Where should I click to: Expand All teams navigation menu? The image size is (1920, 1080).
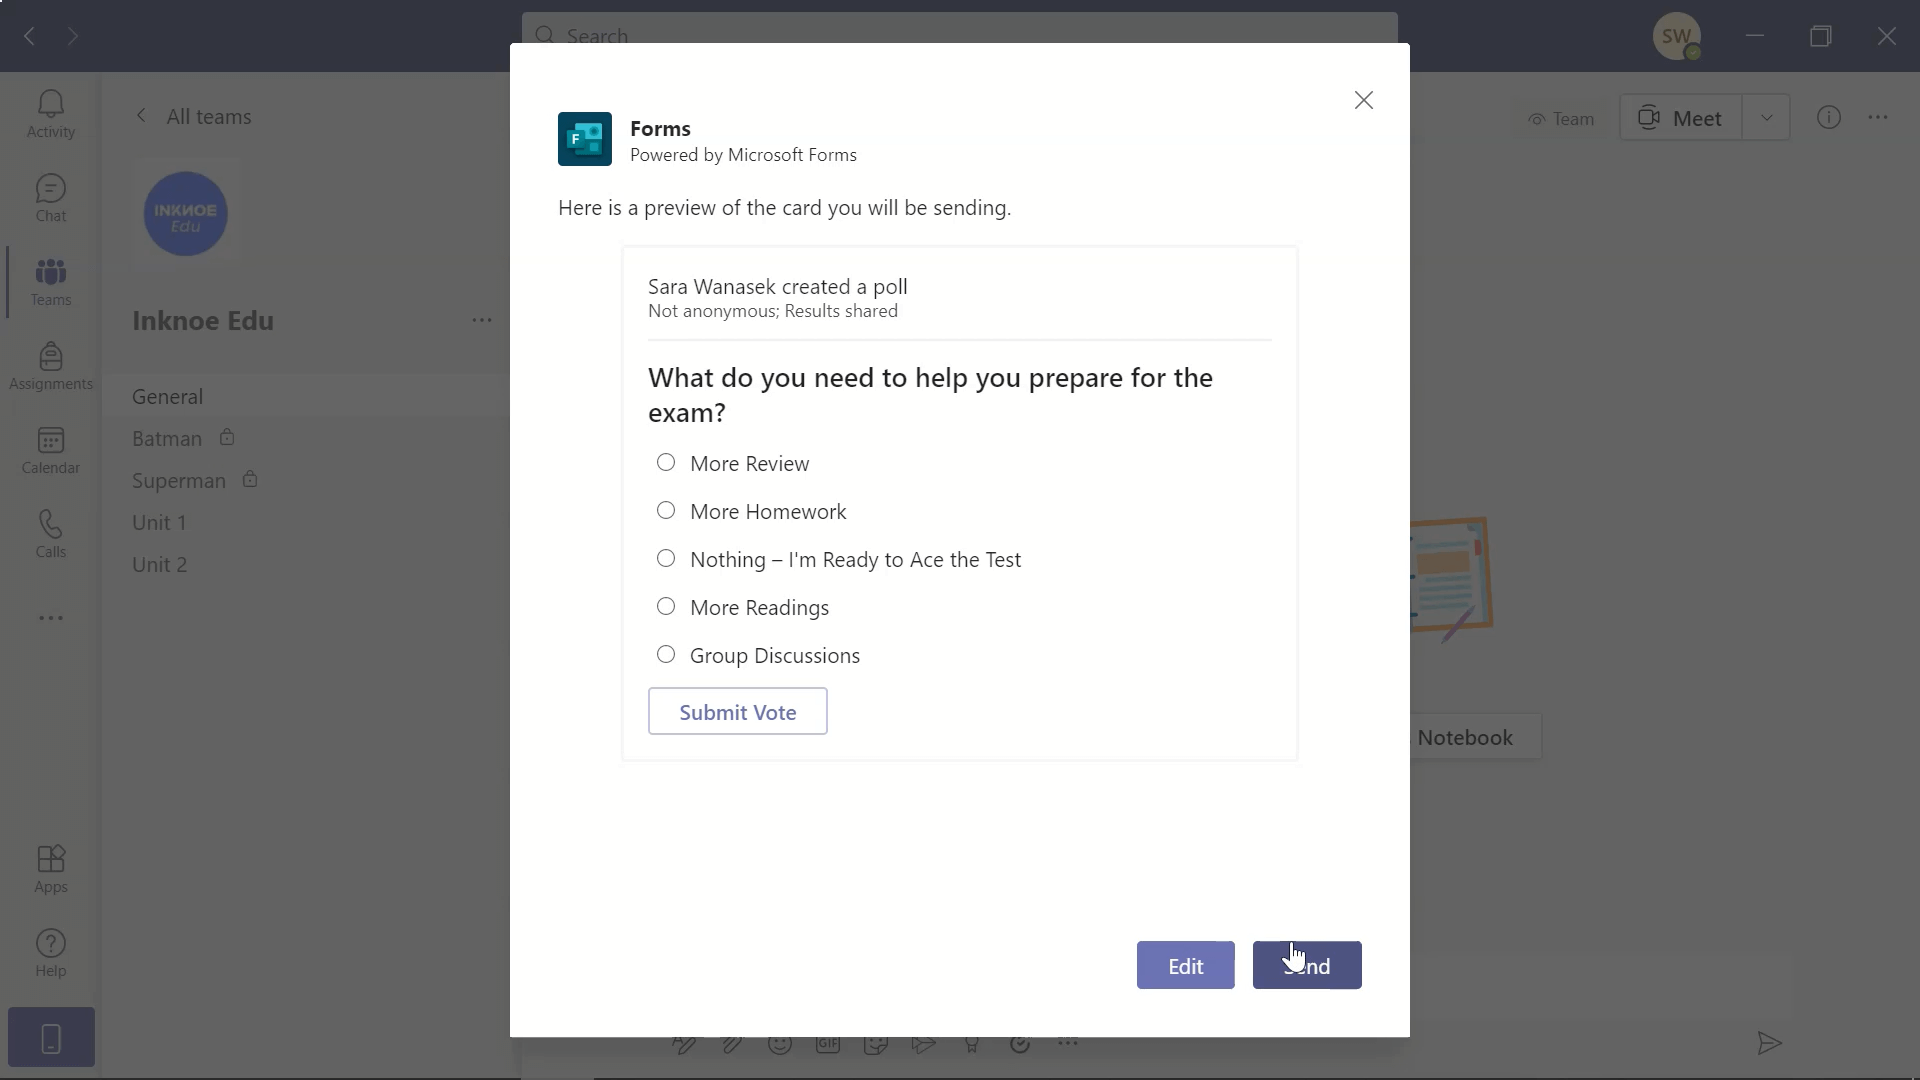pyautogui.click(x=140, y=116)
